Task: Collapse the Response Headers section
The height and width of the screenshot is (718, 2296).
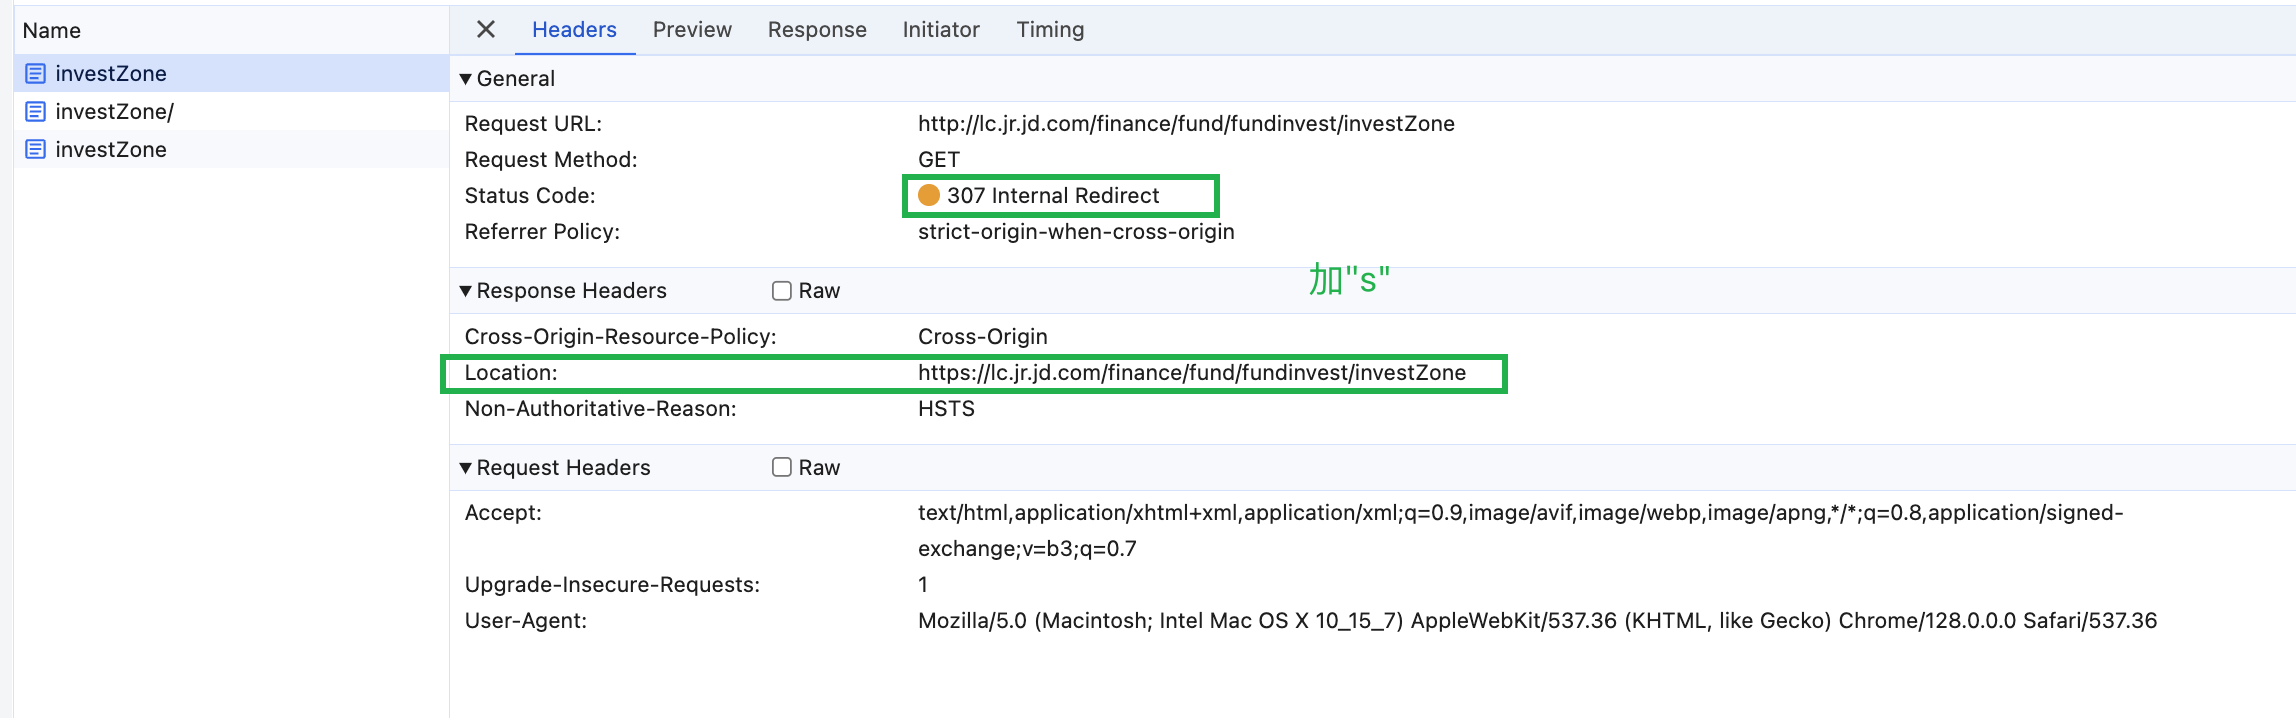Action: tap(466, 291)
